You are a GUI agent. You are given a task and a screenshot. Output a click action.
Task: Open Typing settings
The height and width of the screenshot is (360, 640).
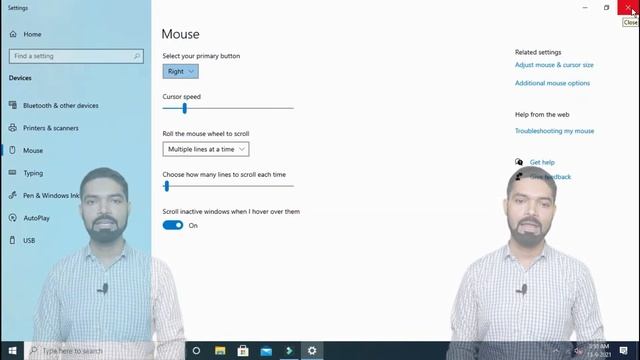coord(33,173)
